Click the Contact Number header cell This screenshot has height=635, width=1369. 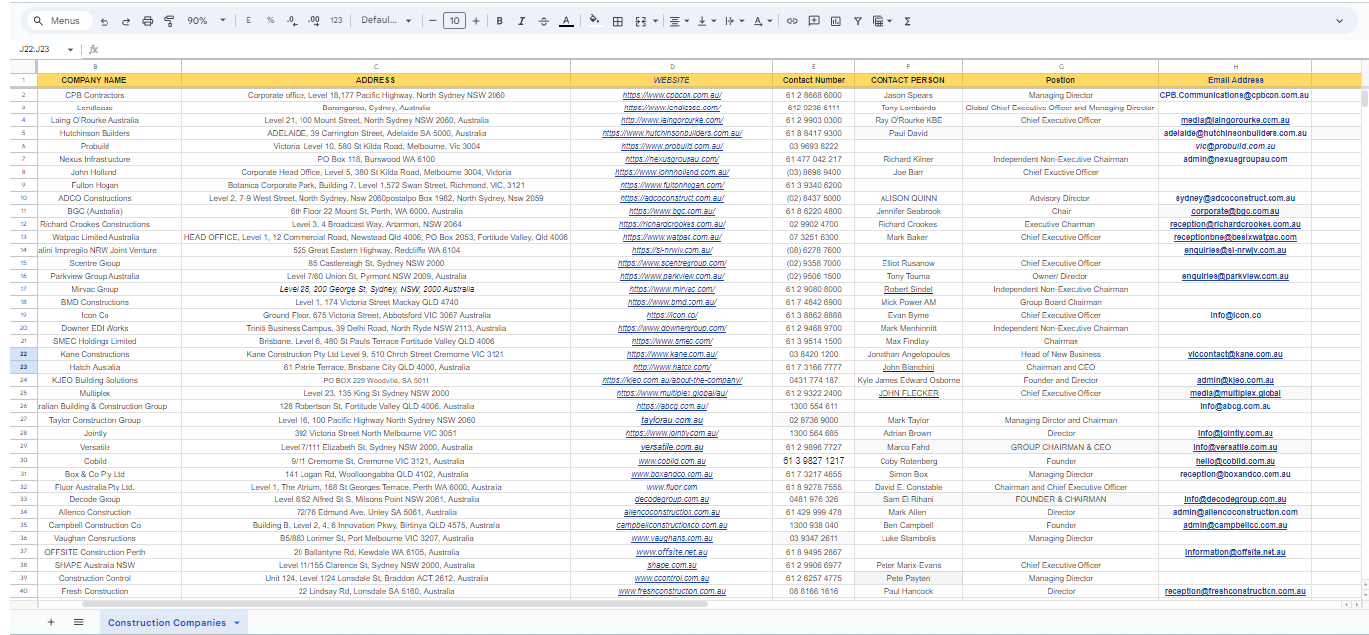pyautogui.click(x=814, y=80)
